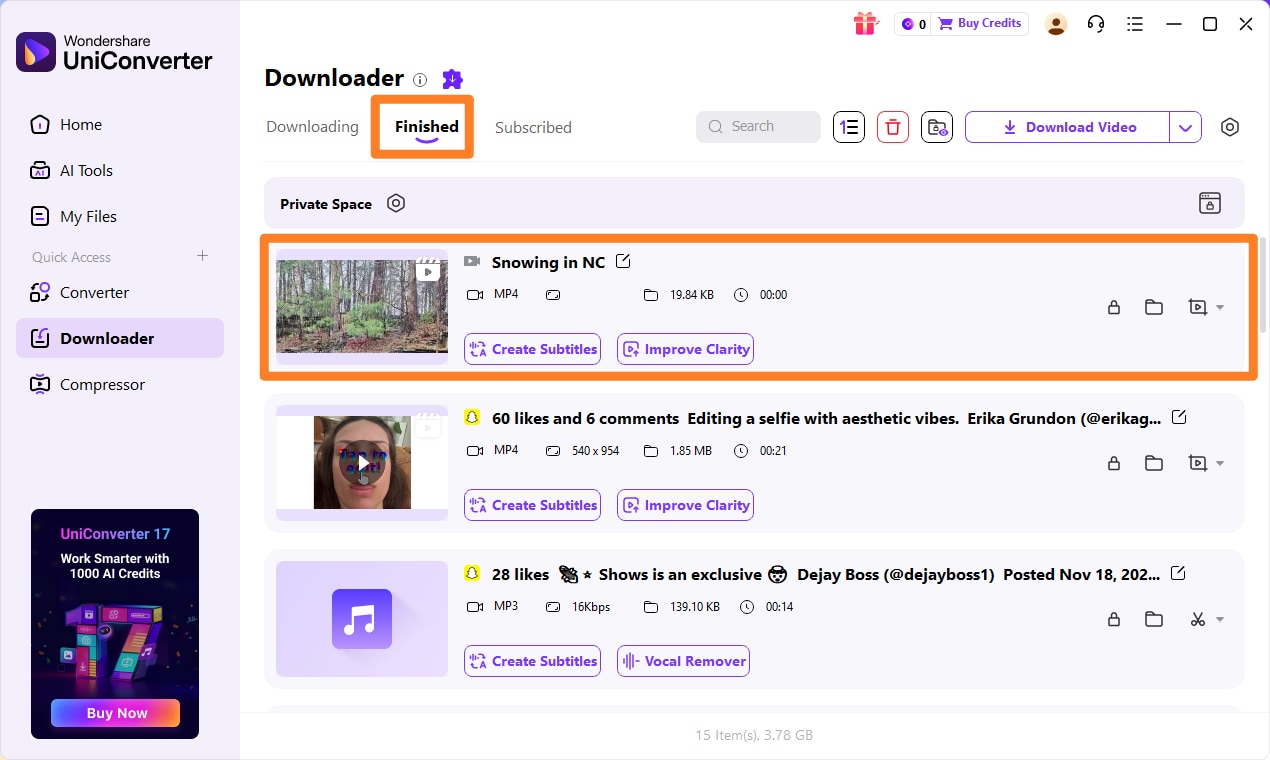
Task: Lock the Erika Grundon selfie video
Action: click(1114, 463)
